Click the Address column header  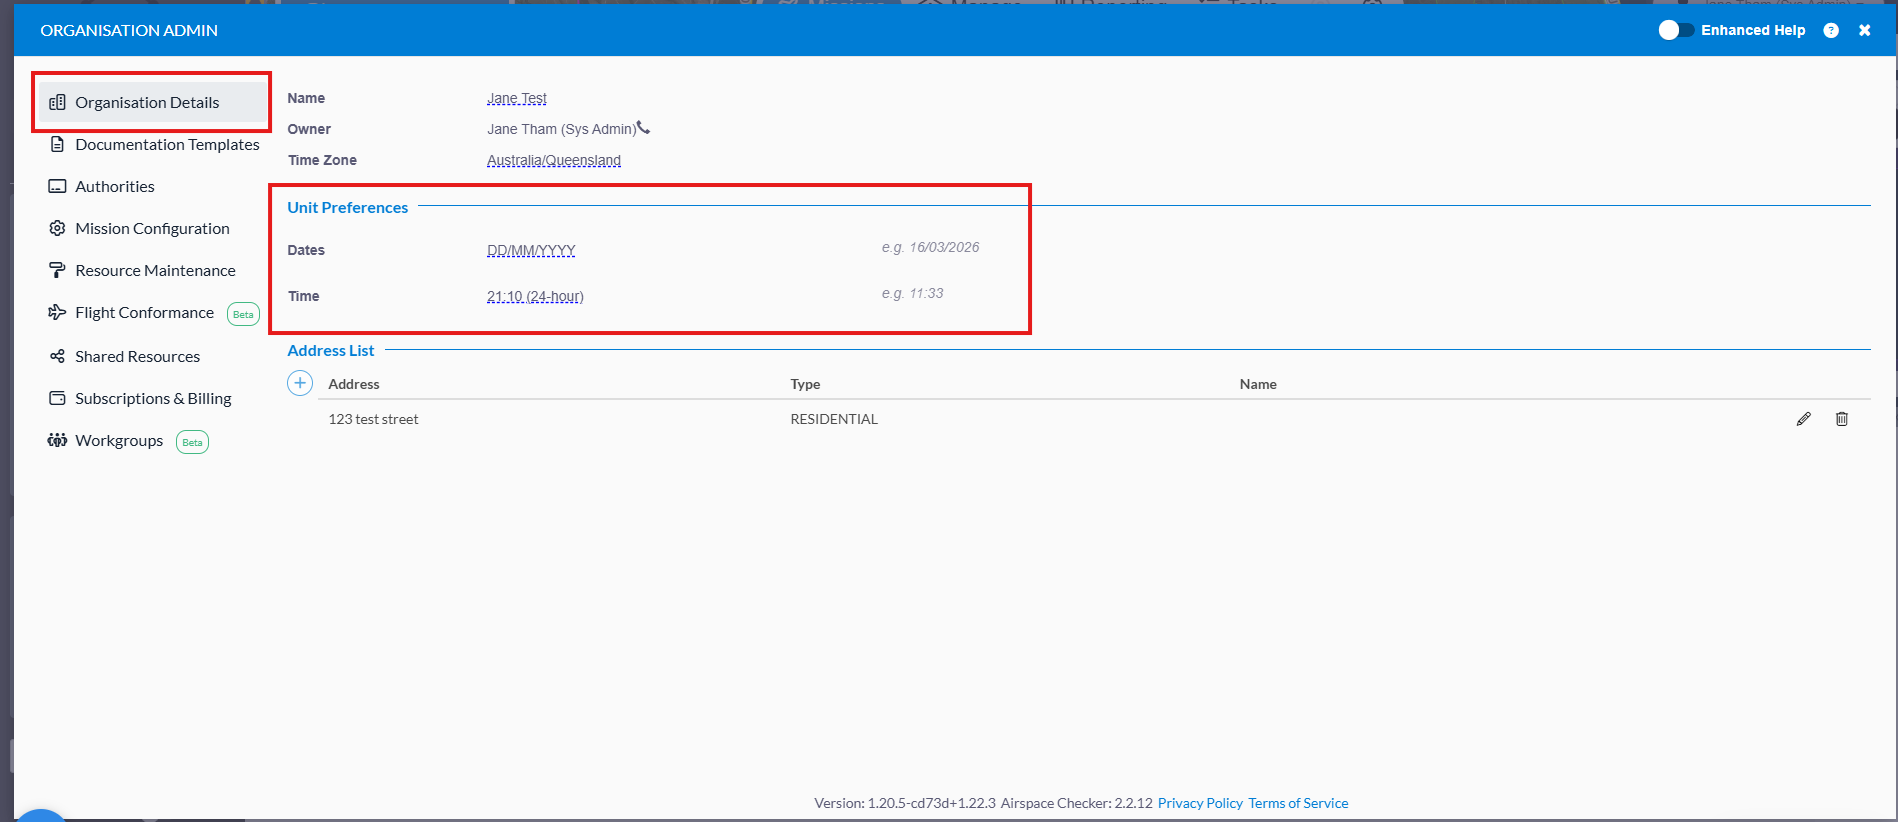pyautogui.click(x=354, y=384)
